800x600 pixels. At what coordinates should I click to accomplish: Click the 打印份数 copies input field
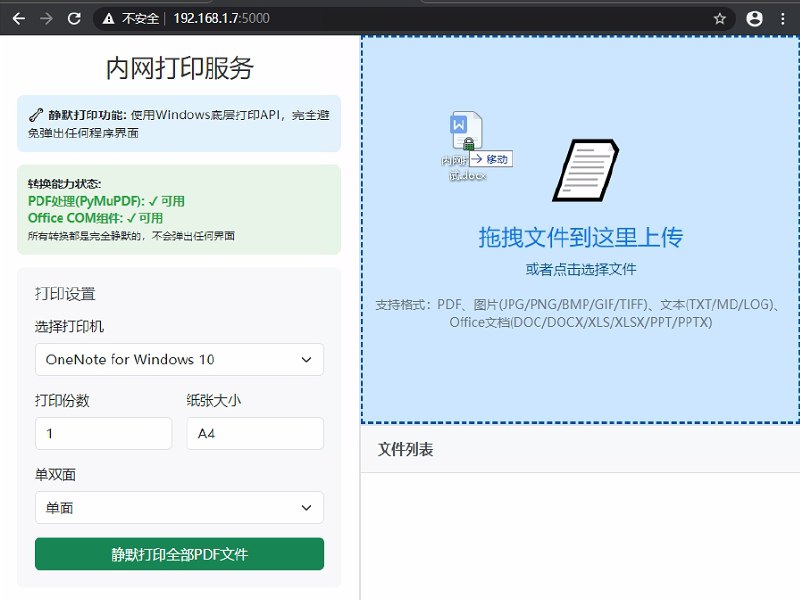tap(103, 433)
